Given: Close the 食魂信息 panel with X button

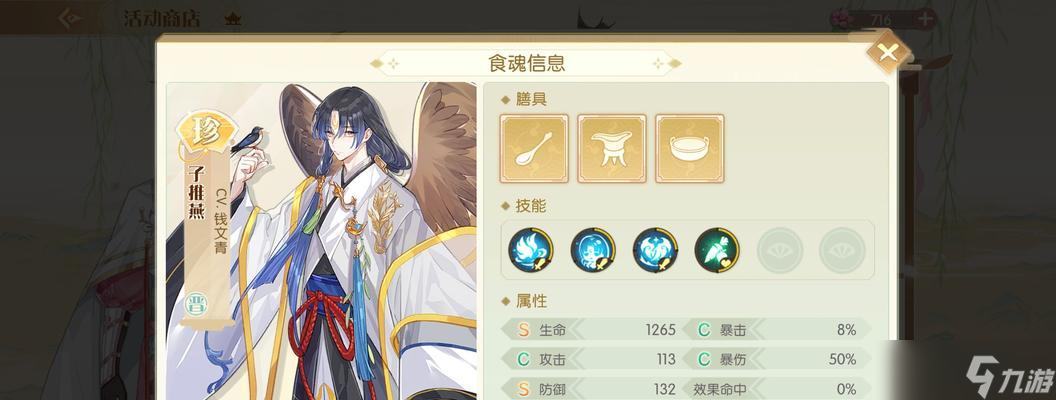Looking at the screenshot, I should tap(888, 53).
